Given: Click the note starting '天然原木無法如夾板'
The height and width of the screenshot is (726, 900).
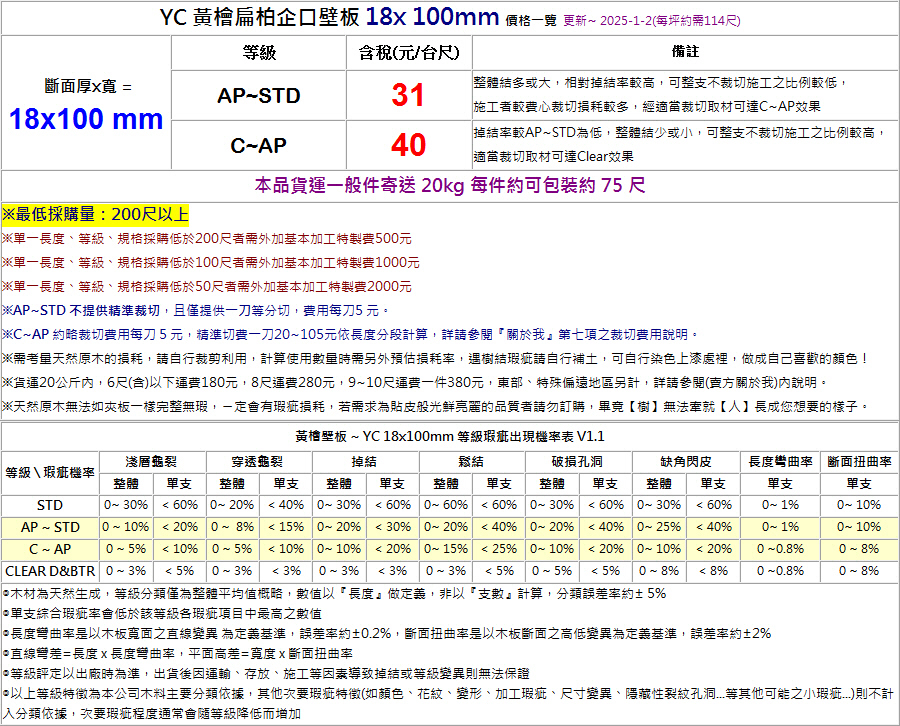Looking at the screenshot, I should [x=436, y=407].
